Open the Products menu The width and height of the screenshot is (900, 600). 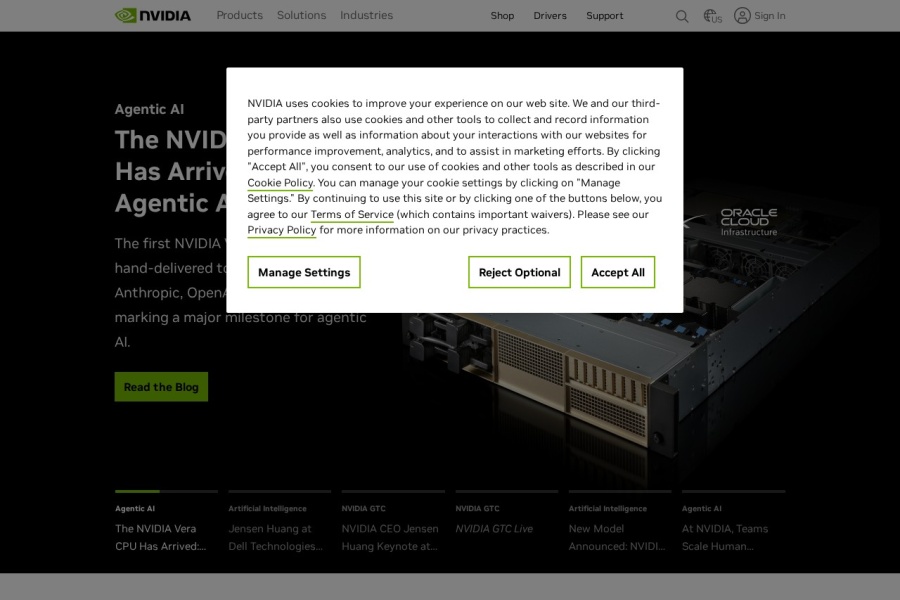coord(239,16)
